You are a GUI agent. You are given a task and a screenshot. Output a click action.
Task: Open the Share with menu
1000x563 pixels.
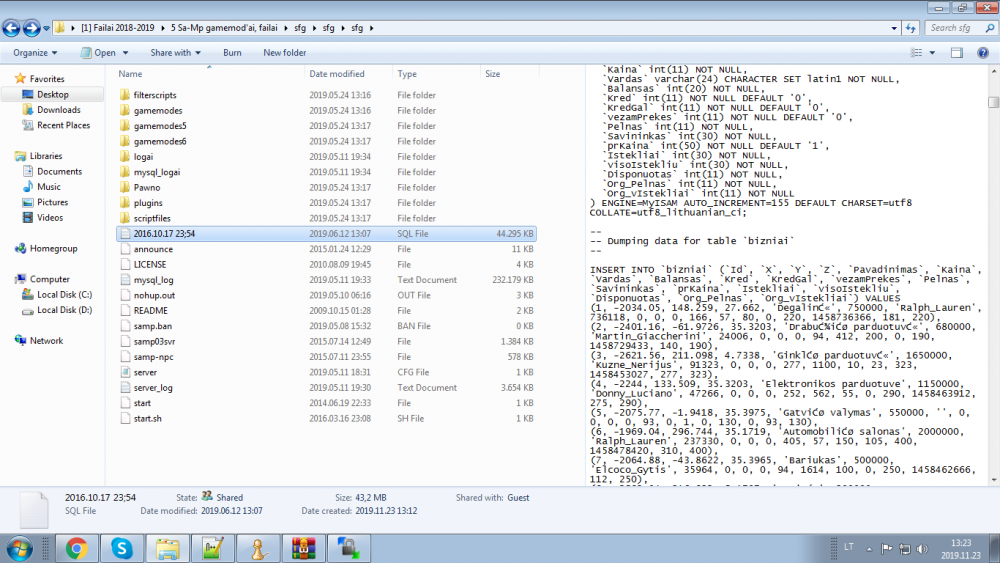click(x=175, y=53)
